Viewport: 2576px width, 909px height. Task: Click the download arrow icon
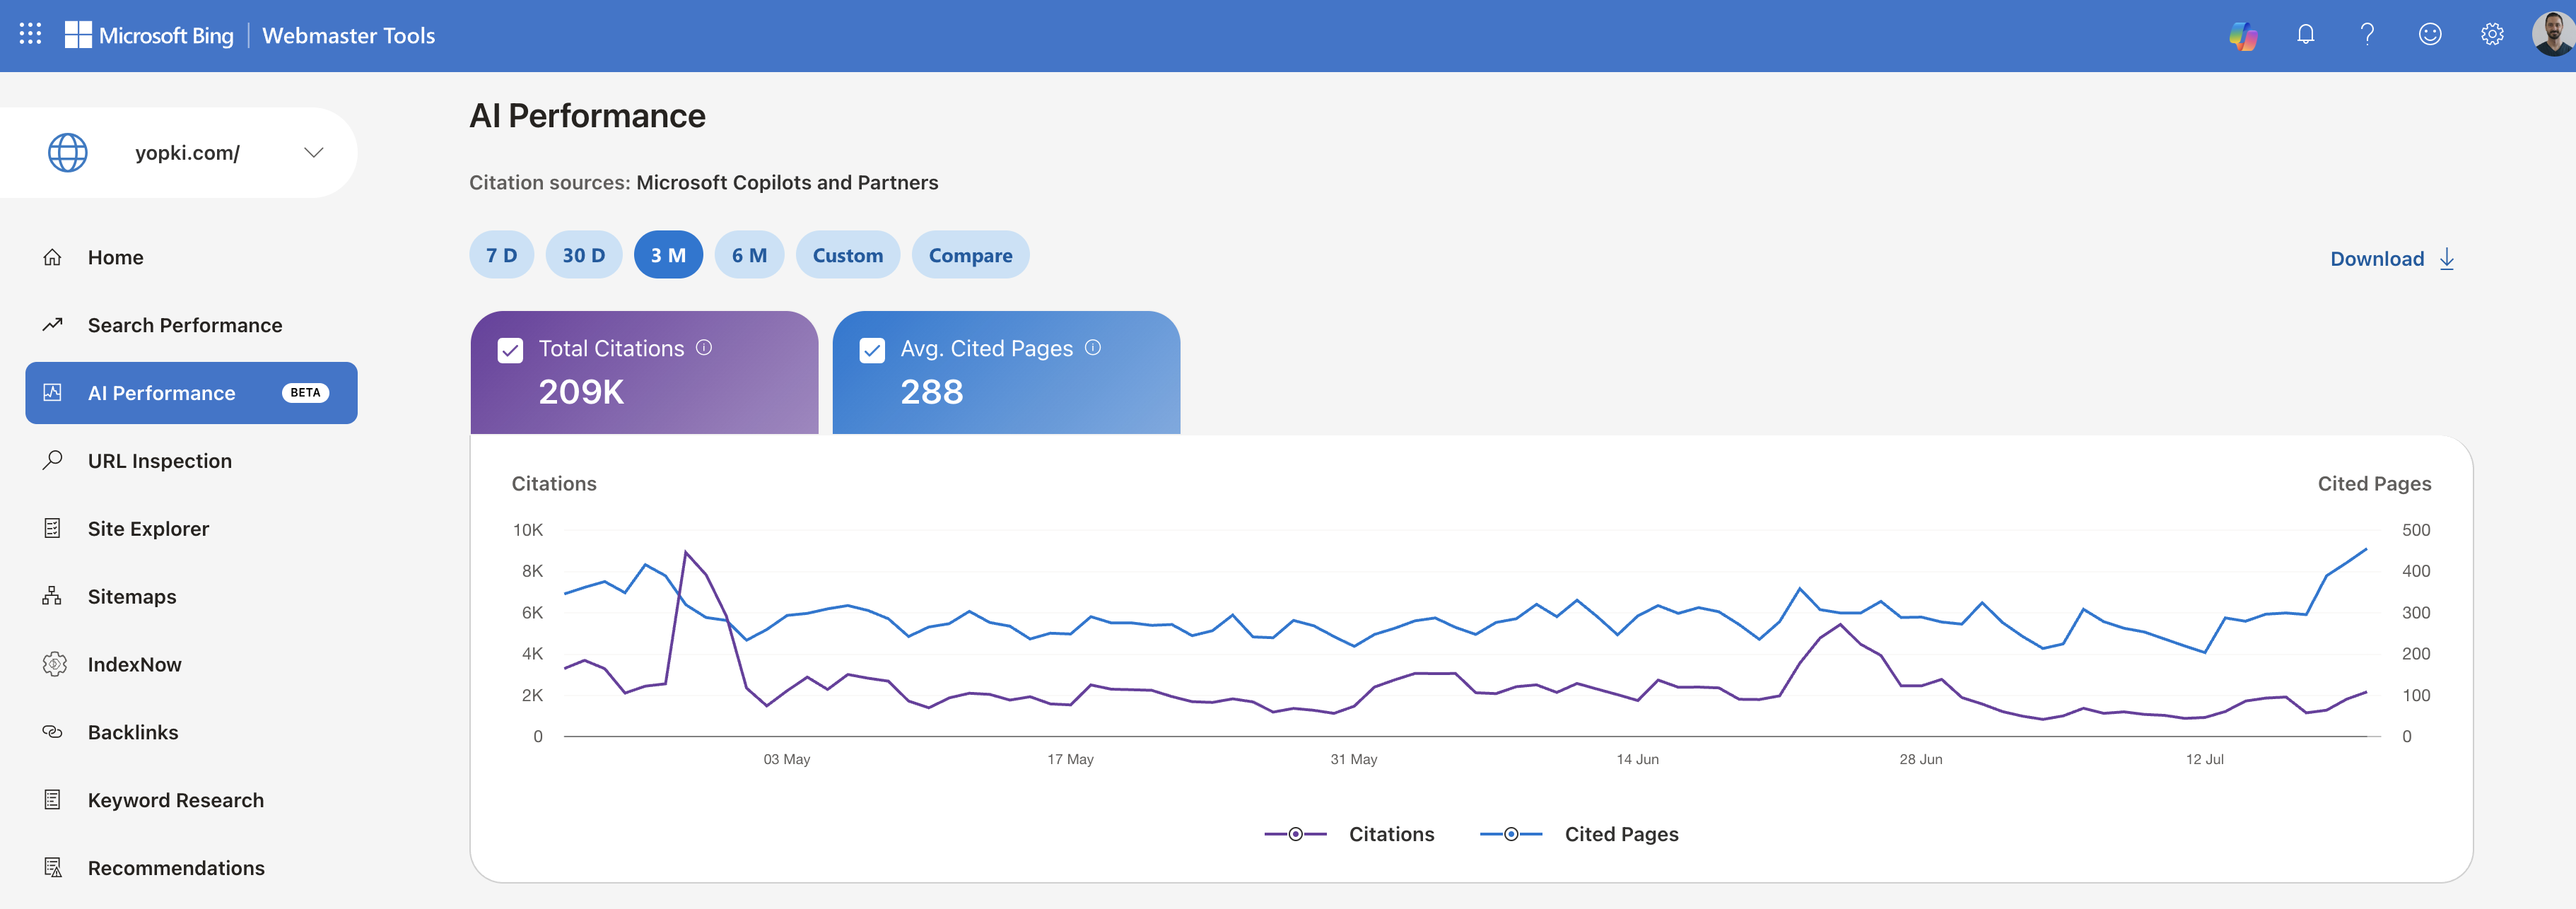2447,259
